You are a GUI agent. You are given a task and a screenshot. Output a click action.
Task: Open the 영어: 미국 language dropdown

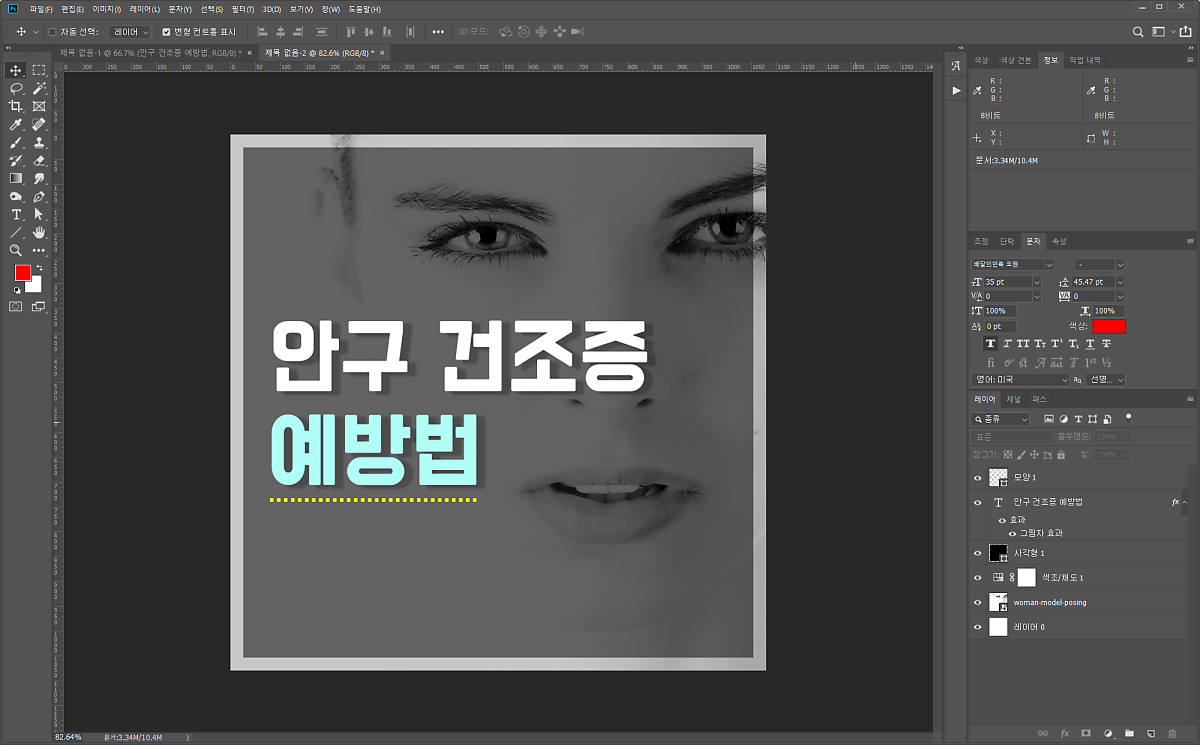tap(1064, 380)
